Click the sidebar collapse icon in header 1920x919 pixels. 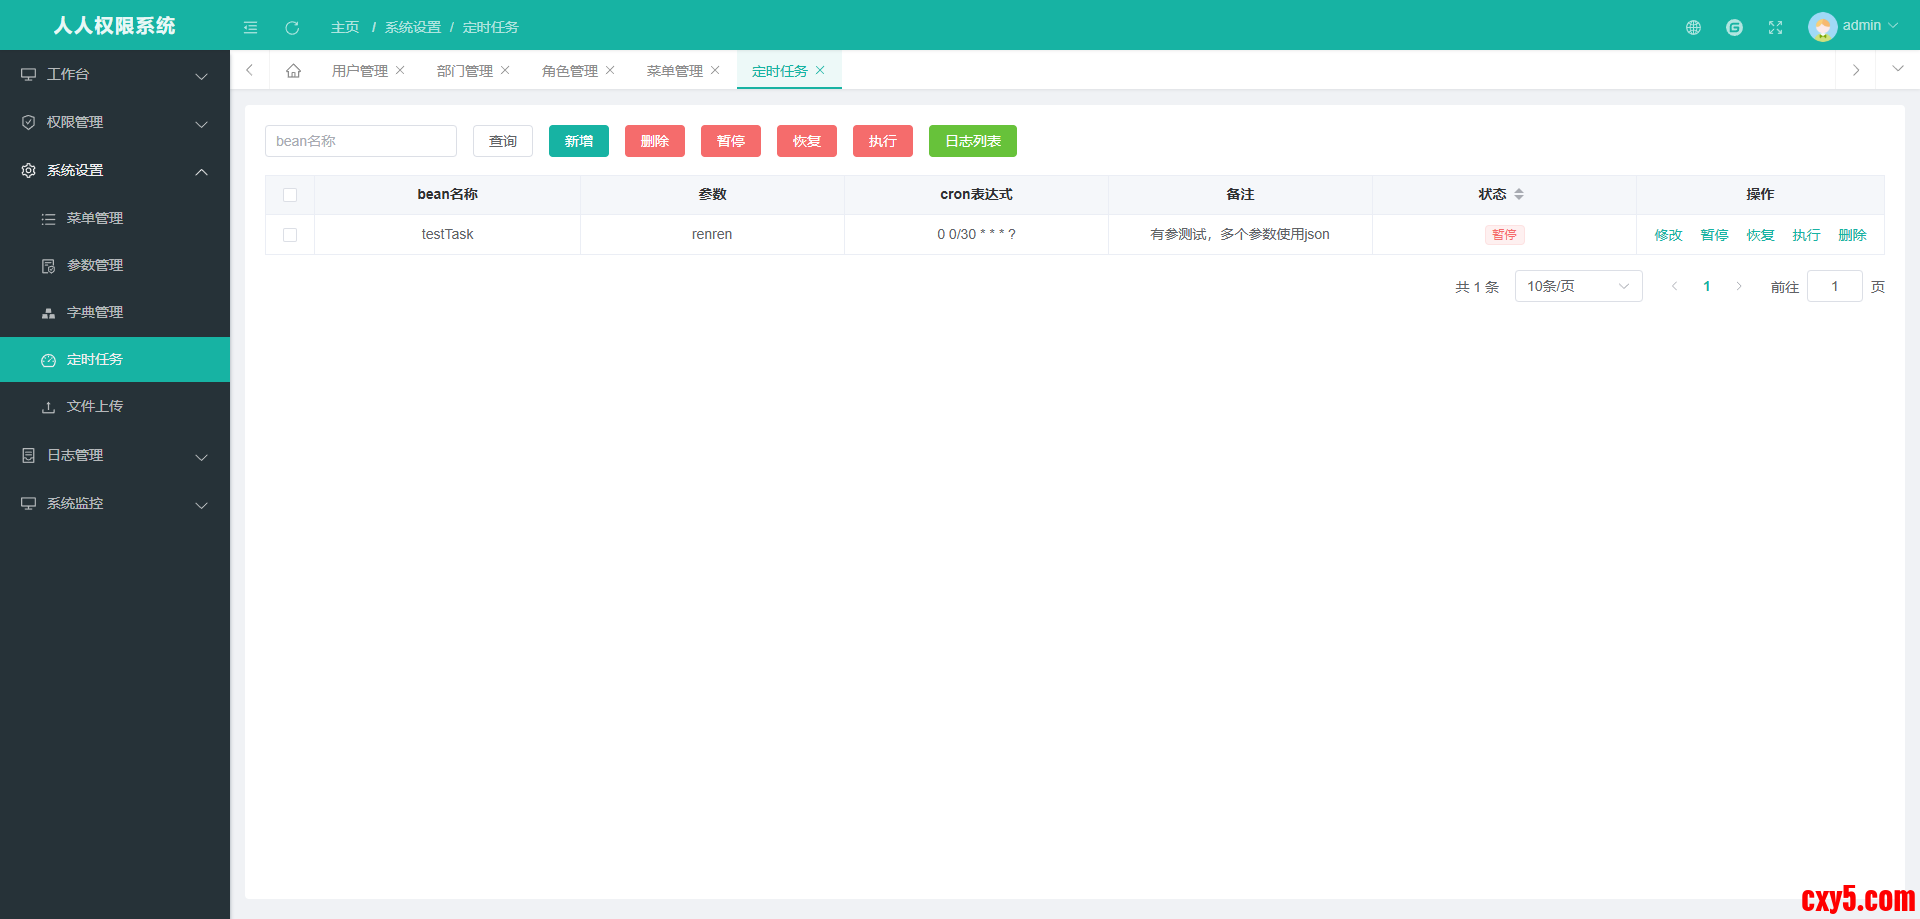250,27
